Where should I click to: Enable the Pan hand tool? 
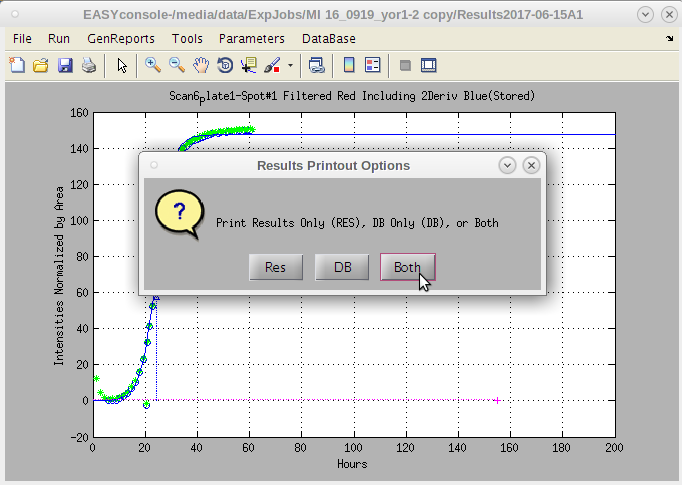(x=201, y=65)
